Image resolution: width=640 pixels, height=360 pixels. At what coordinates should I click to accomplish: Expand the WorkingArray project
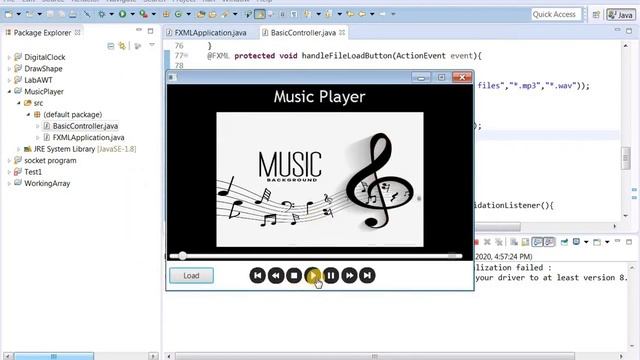coord(9,184)
